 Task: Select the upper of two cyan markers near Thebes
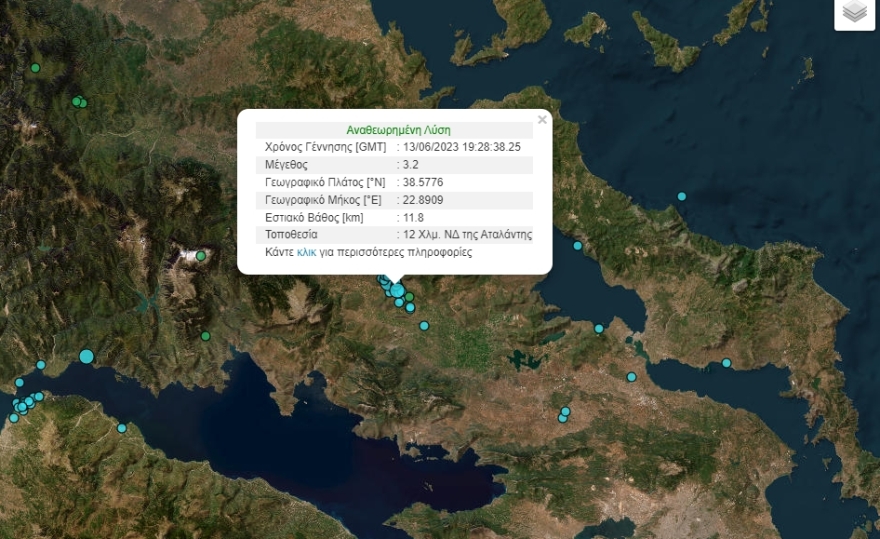pyautogui.click(x=566, y=412)
